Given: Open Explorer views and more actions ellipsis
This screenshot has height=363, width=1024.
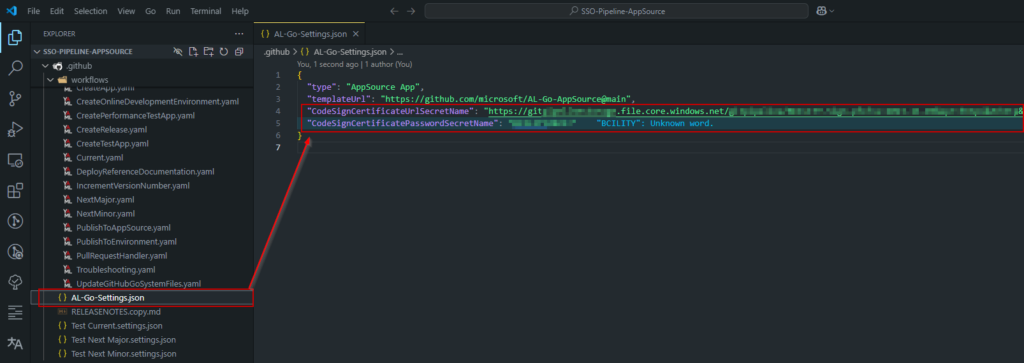Looking at the screenshot, I should (x=238, y=33).
